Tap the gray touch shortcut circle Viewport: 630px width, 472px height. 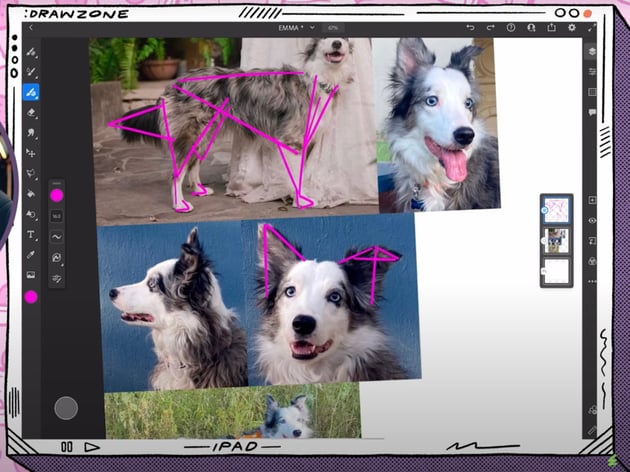tap(66, 408)
